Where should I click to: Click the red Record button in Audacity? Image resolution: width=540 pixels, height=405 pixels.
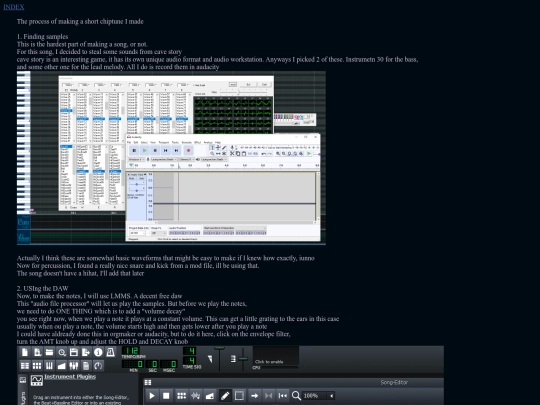188,150
